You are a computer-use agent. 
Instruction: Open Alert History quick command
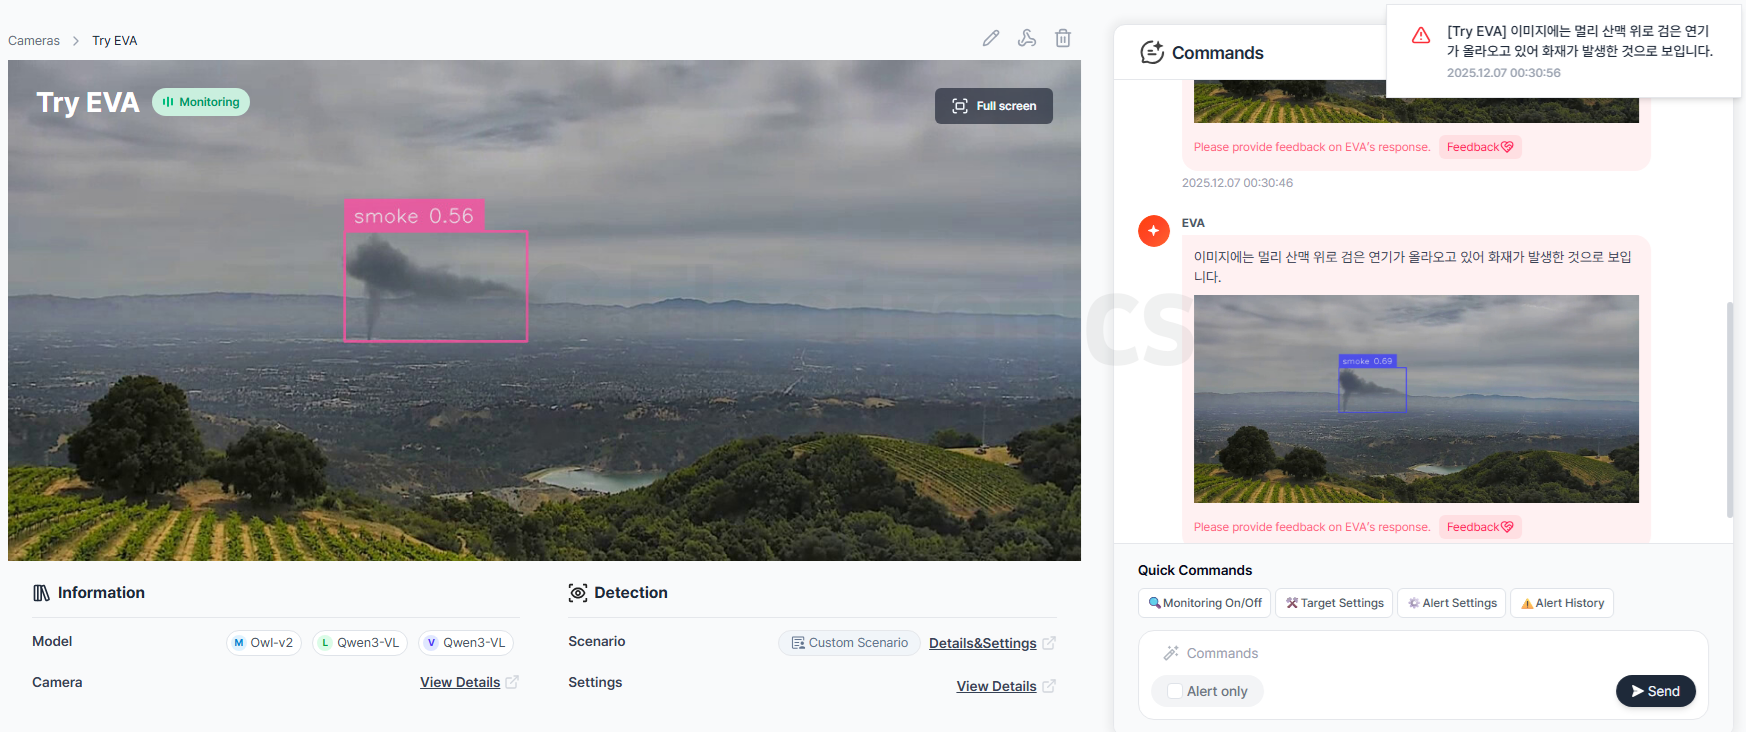(1561, 603)
